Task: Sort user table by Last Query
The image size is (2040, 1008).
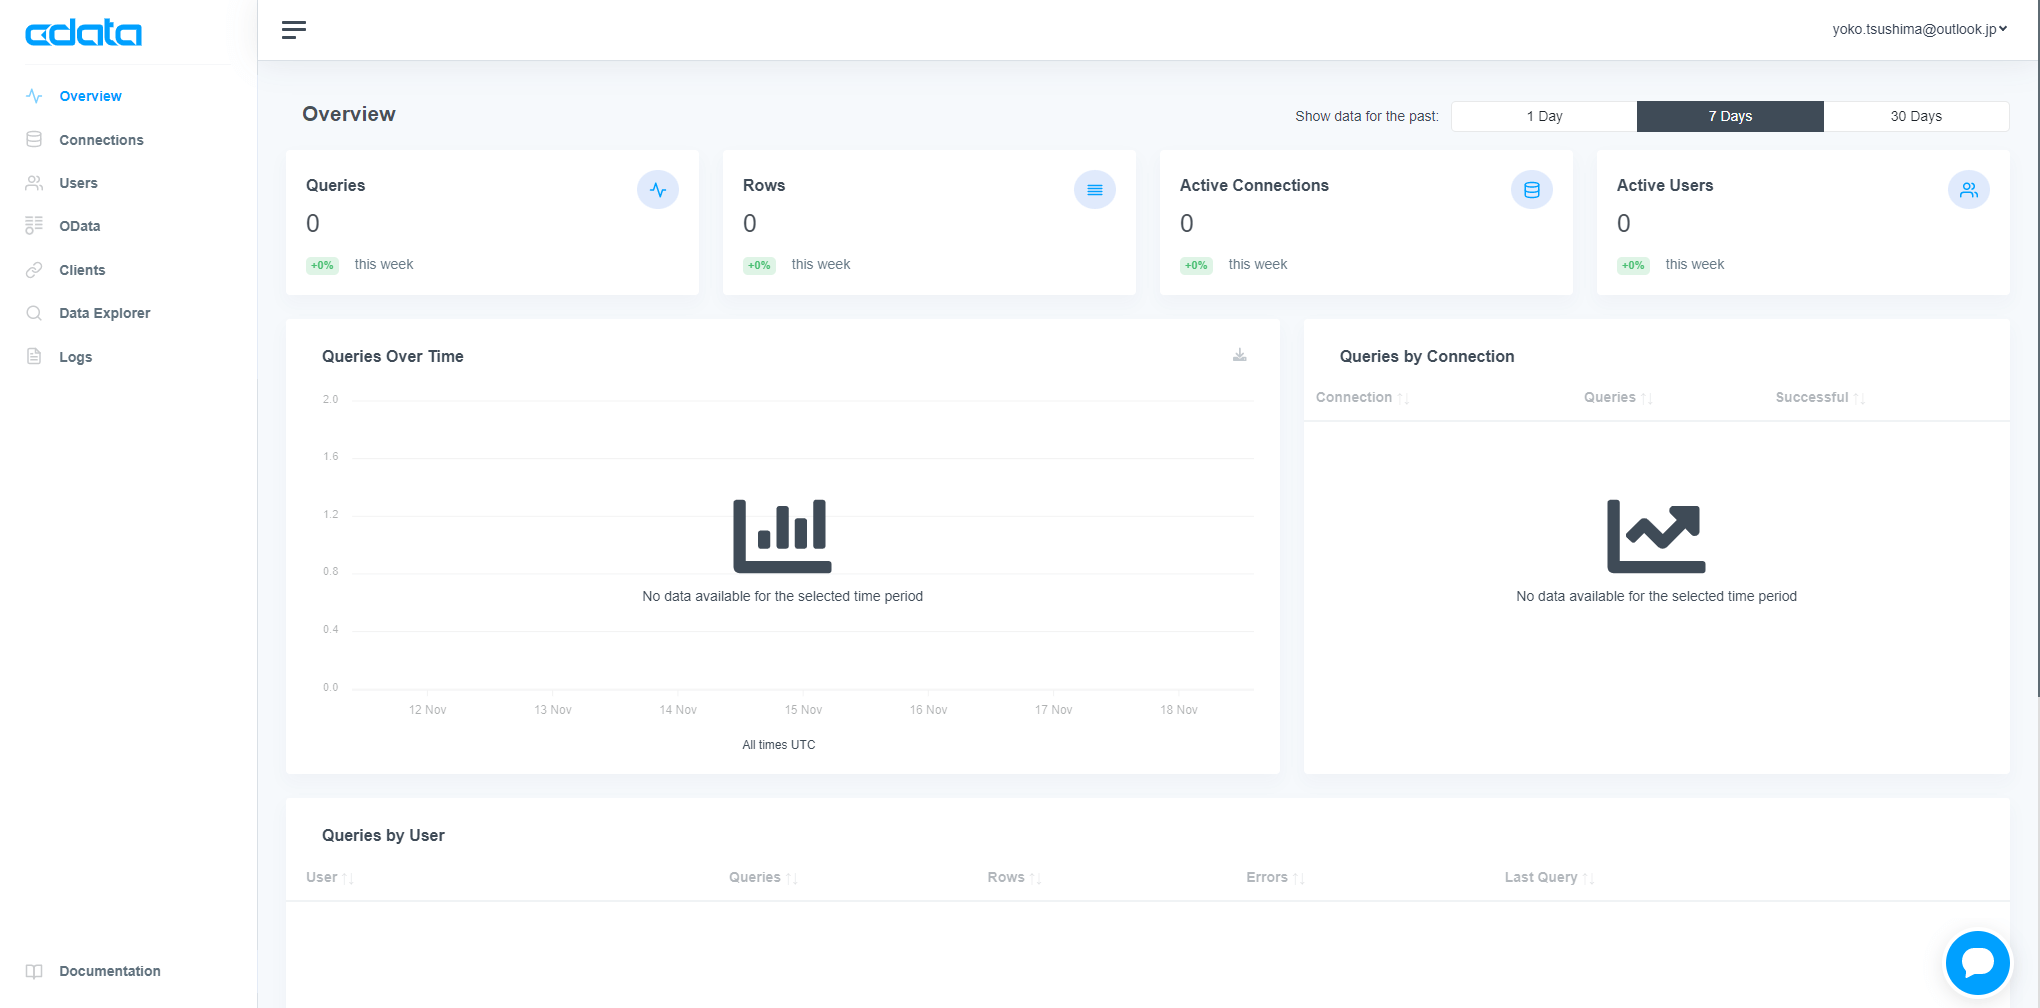Action: tap(1549, 877)
